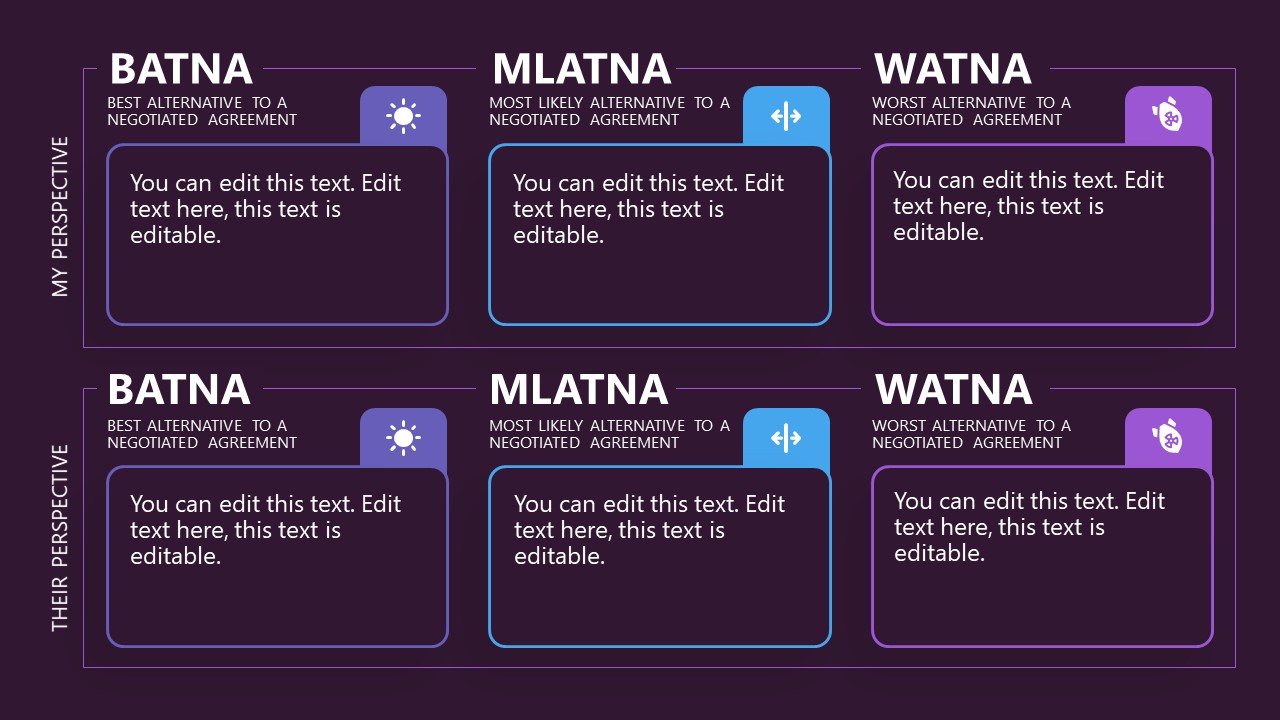Click the MY PERSPECTIVE vertical label
The image size is (1280, 720).
click(x=61, y=216)
